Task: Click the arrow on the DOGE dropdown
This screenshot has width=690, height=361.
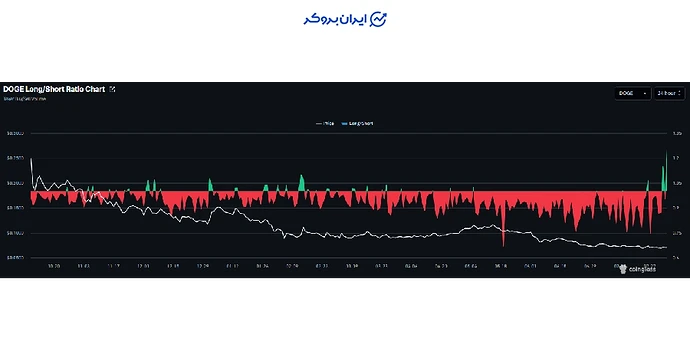Action: click(x=645, y=93)
